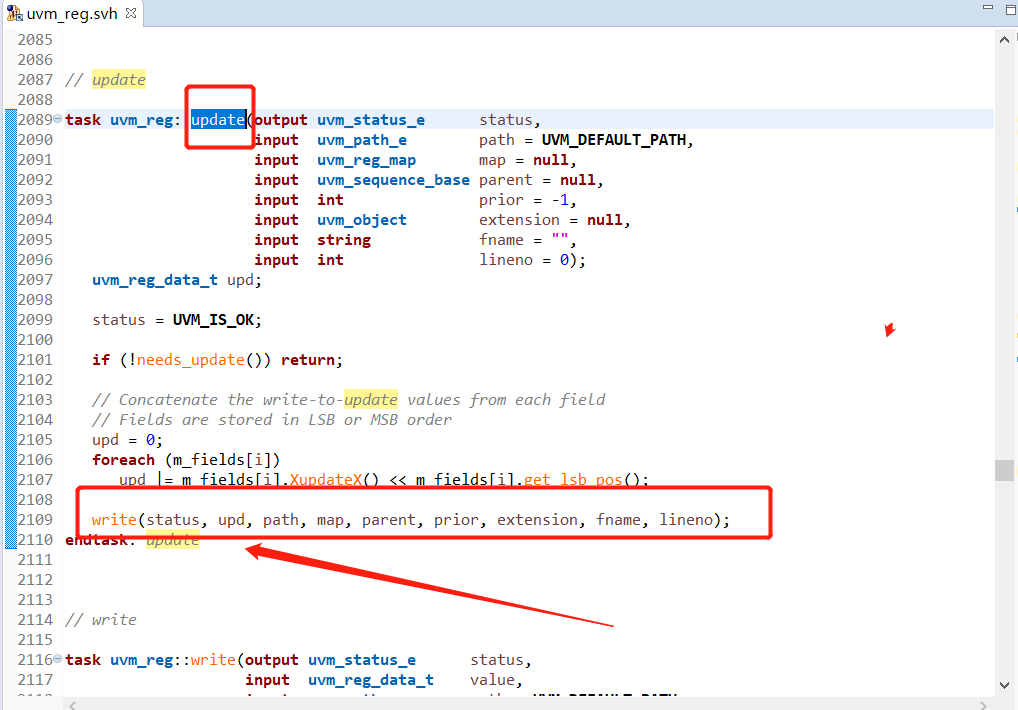
Task: Click the vertical scrollbar up arrow
Action: tap(1004, 40)
